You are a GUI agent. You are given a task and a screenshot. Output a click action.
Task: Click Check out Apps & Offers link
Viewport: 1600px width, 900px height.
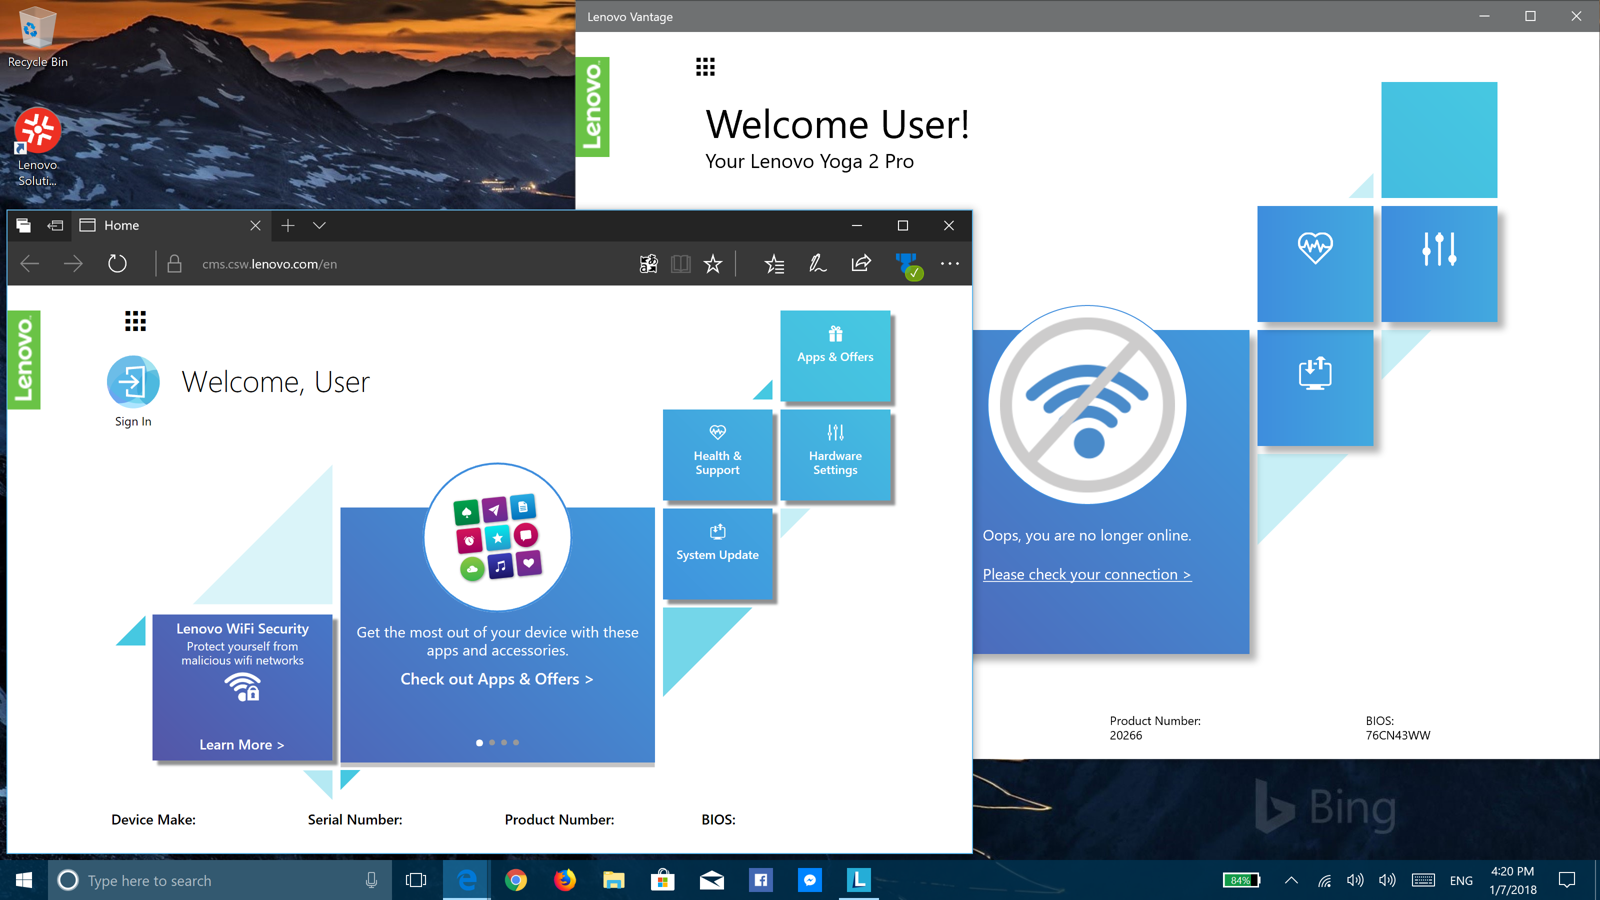coord(497,679)
